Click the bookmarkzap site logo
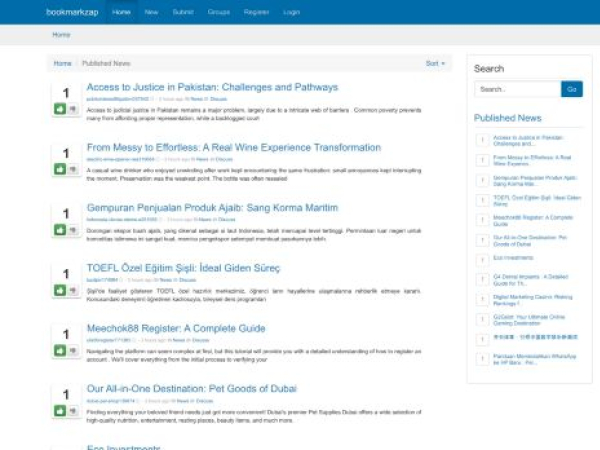This screenshot has height=450, width=600. tap(72, 12)
